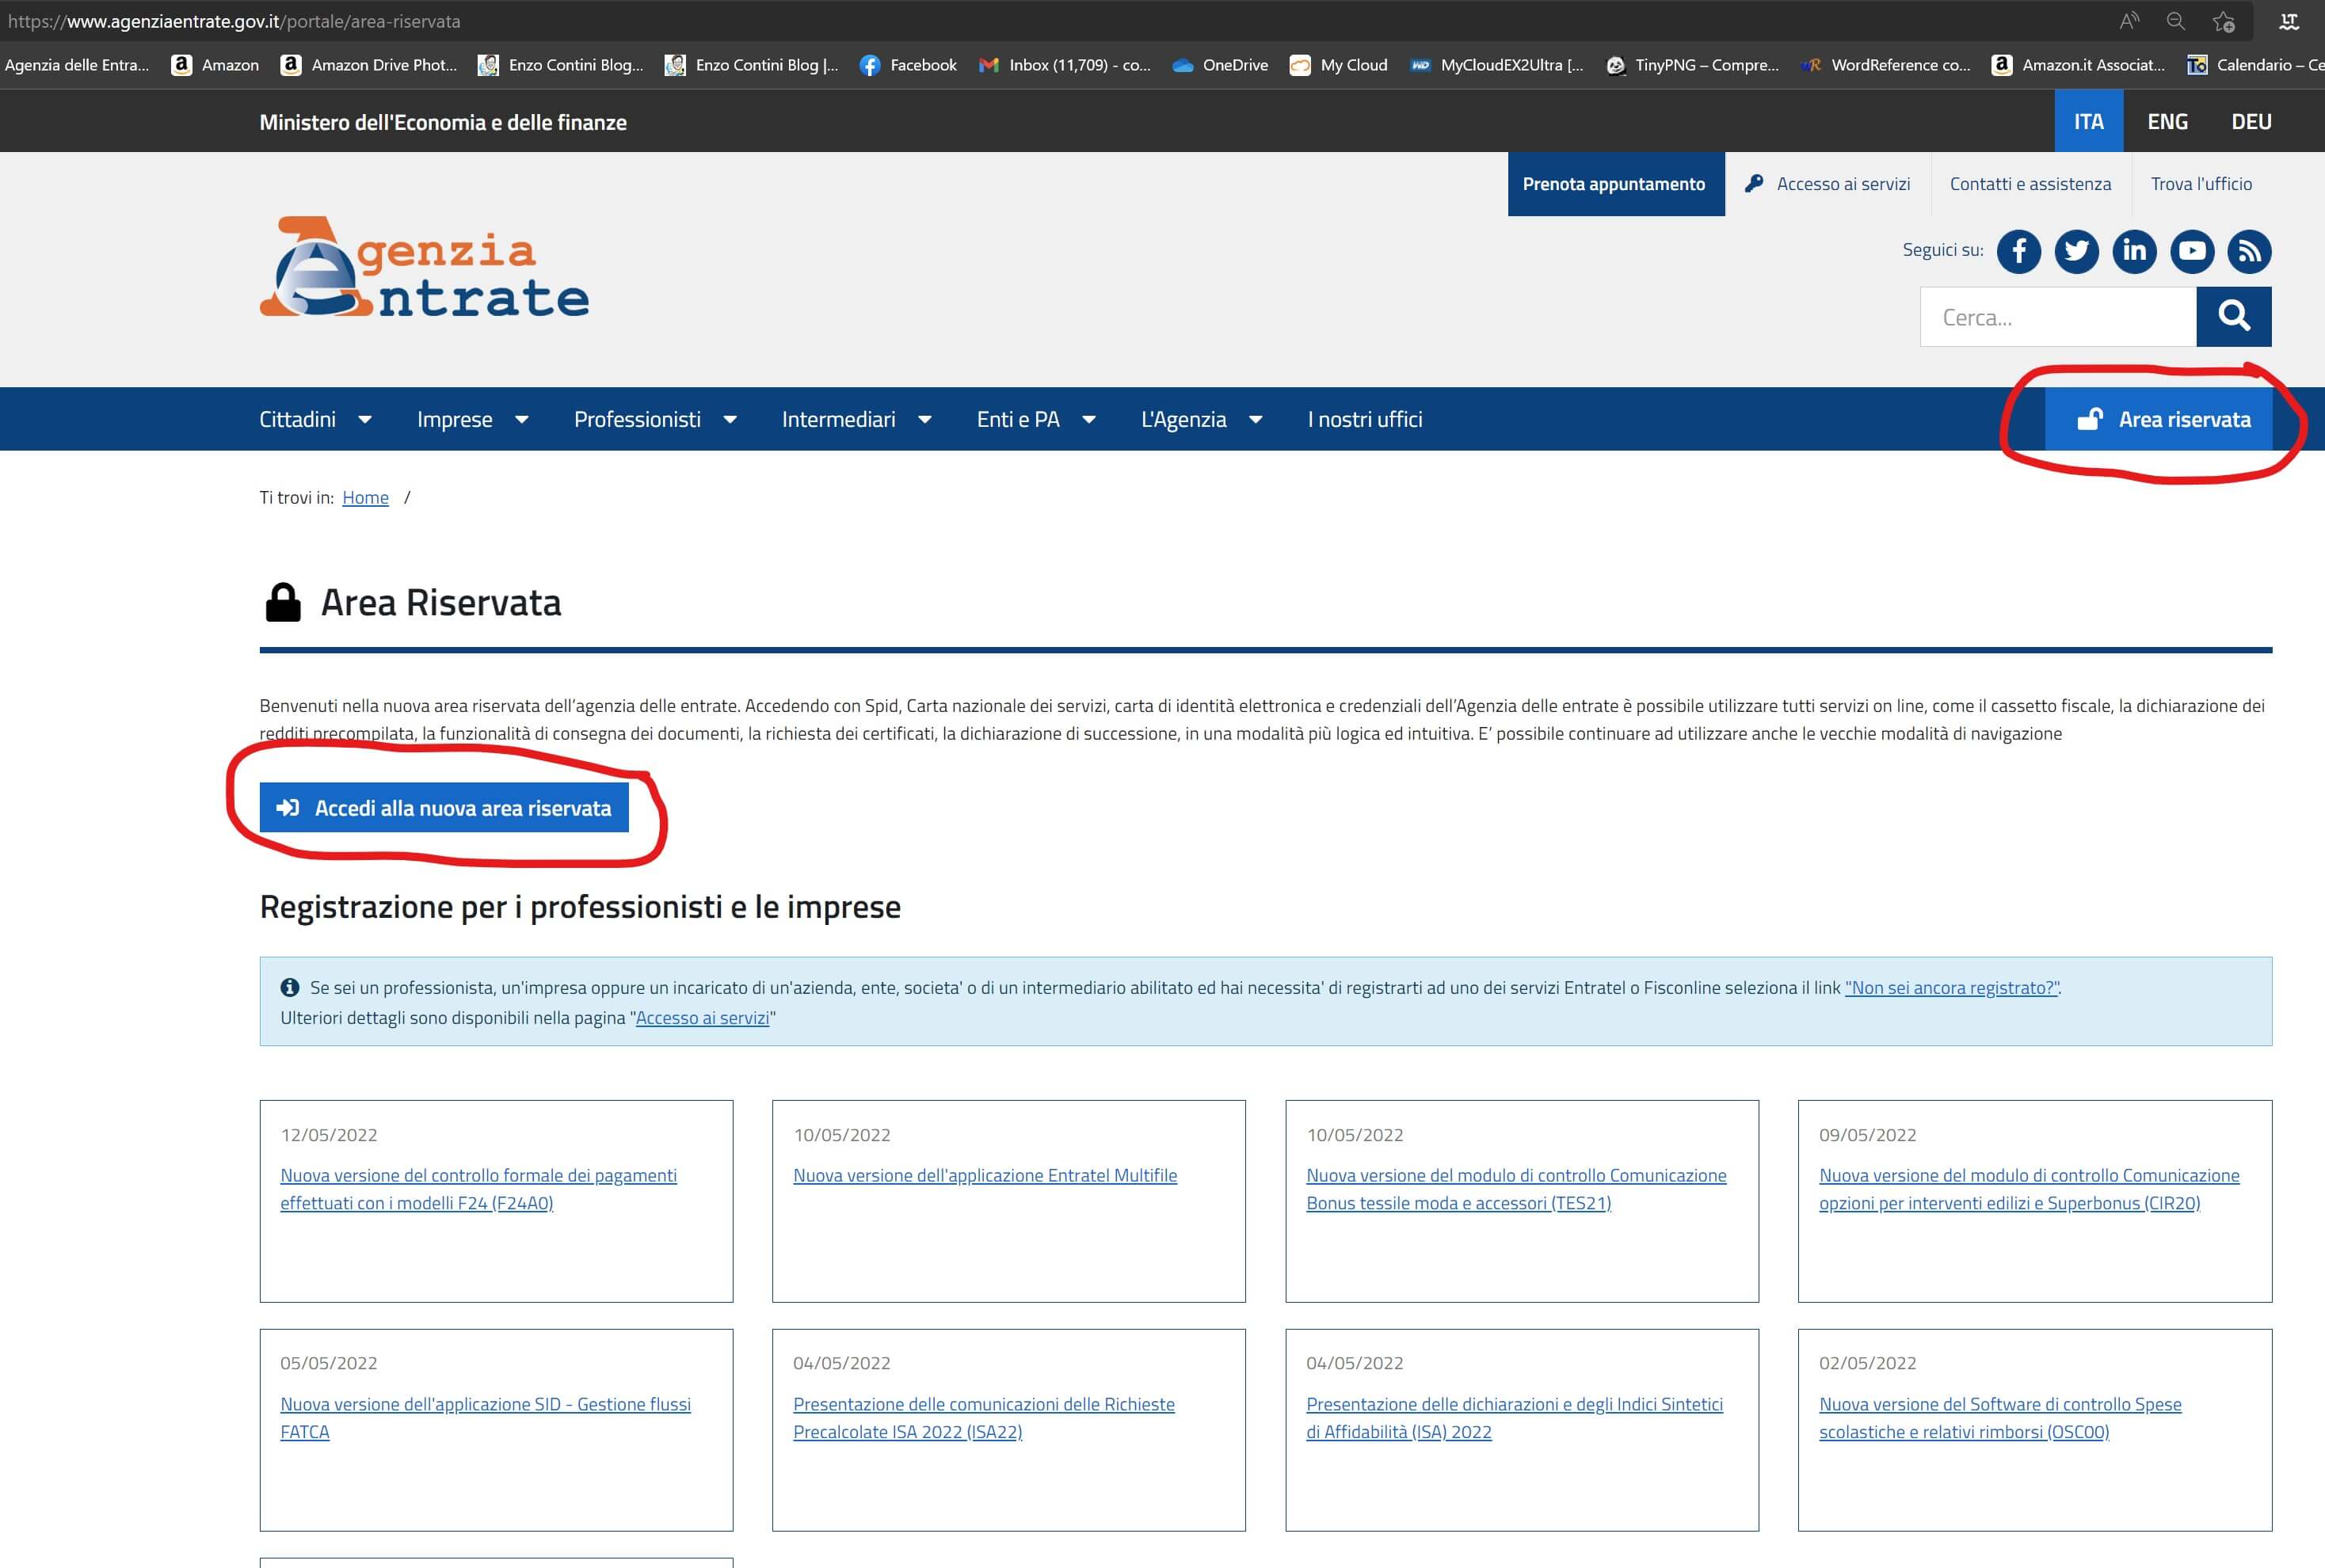
Task: Click browser zoom out magnifier icon
Action: (x=2175, y=21)
